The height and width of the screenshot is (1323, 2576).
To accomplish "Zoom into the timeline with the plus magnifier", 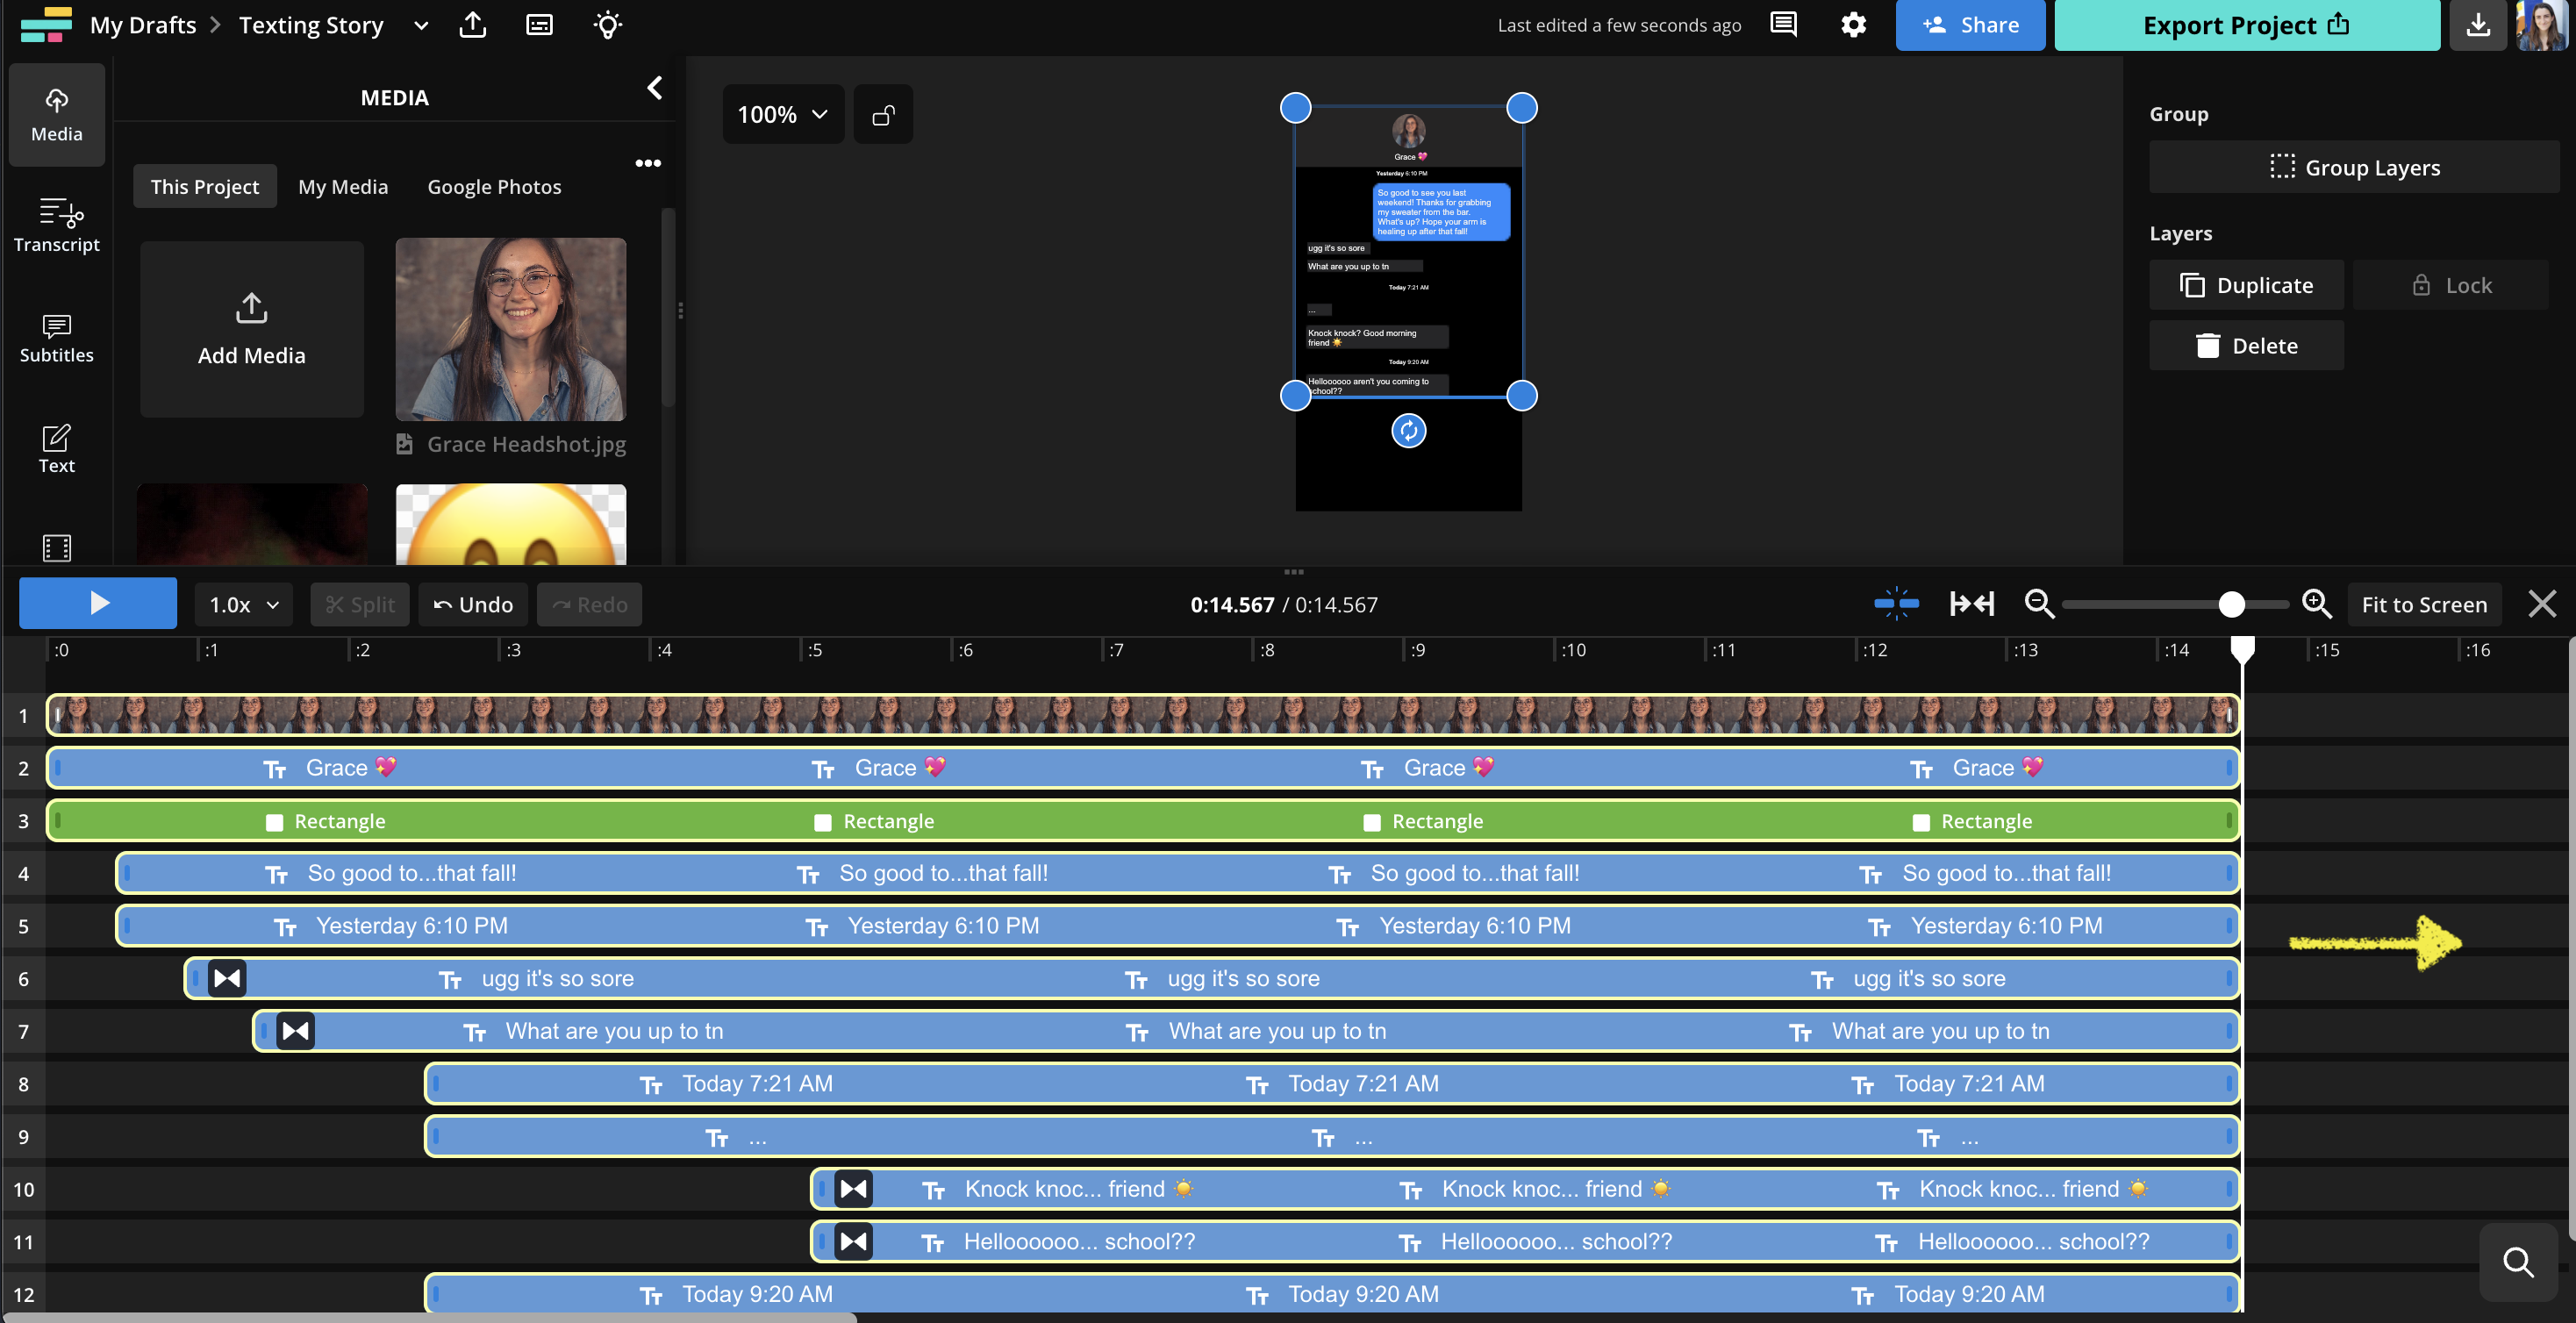I will click(2317, 604).
